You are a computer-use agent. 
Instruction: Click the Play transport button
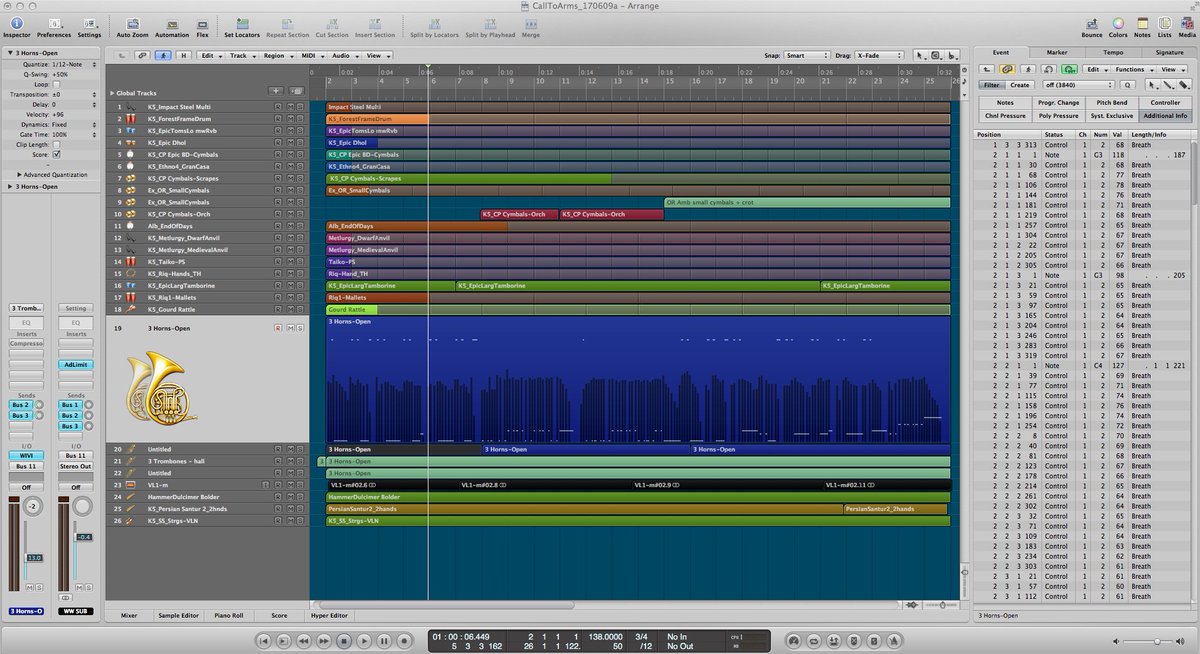click(x=364, y=640)
